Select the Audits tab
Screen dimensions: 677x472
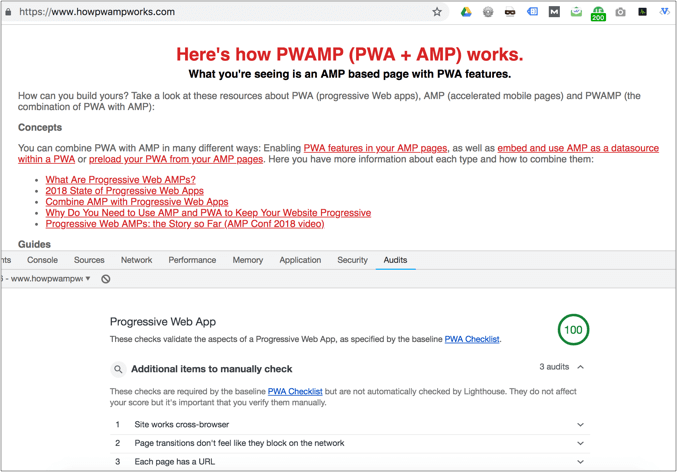395,260
